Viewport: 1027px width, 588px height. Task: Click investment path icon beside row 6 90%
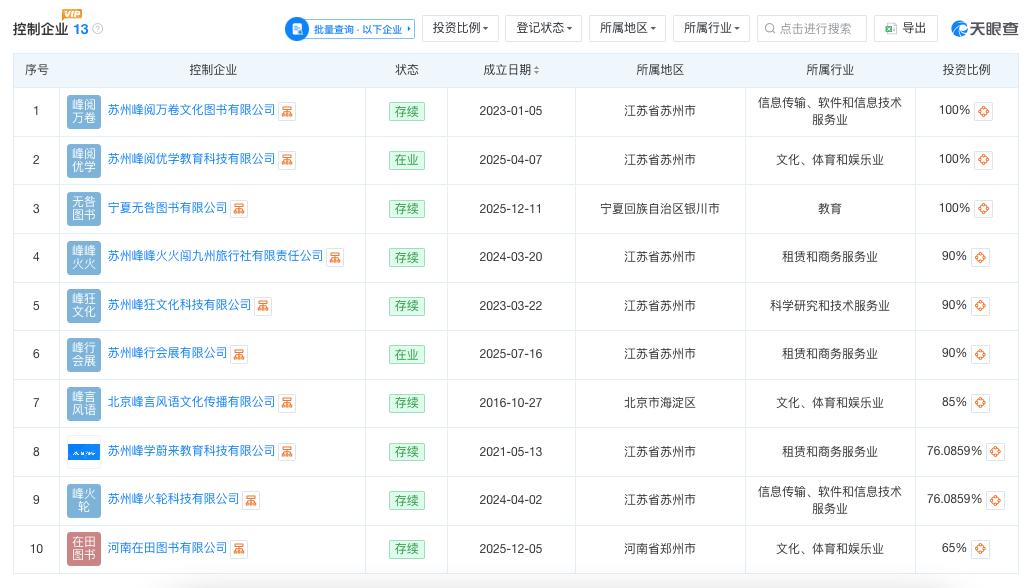click(x=980, y=354)
